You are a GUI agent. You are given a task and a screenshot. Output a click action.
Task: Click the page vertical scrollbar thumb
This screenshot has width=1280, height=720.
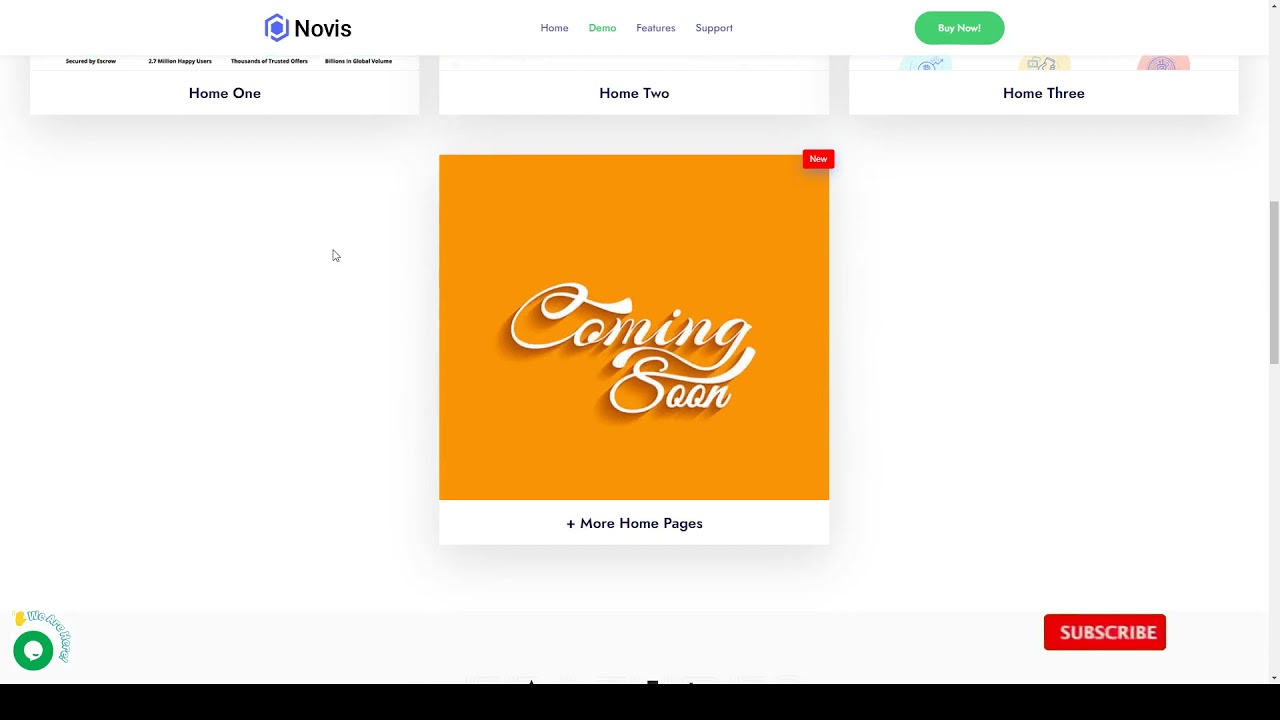pos(1274,283)
